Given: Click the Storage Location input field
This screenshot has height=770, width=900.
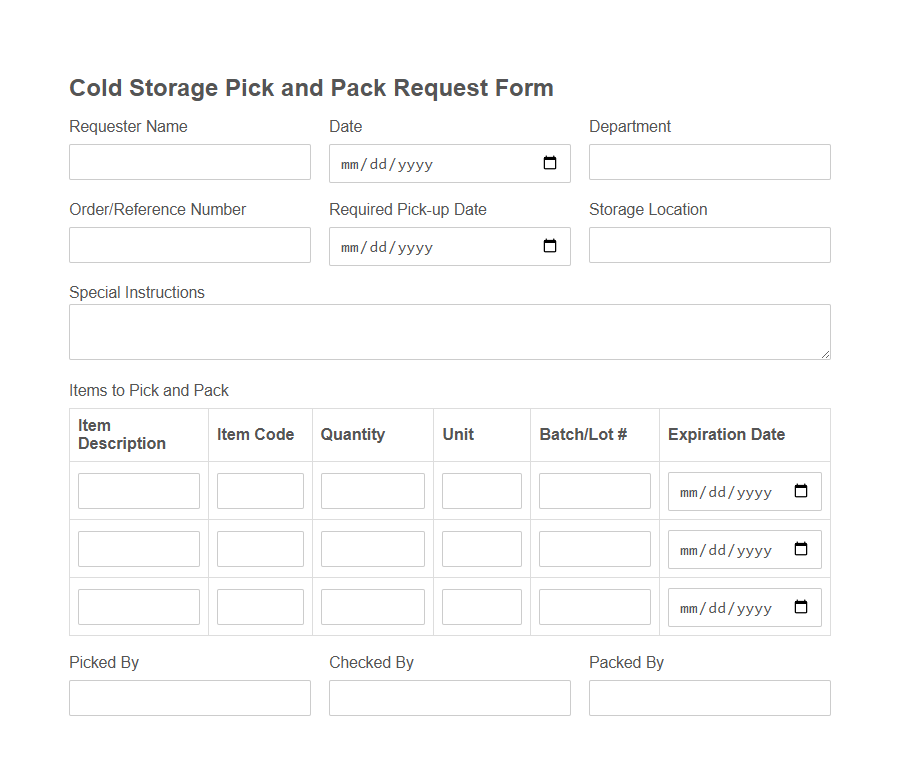Looking at the screenshot, I should 709,245.
